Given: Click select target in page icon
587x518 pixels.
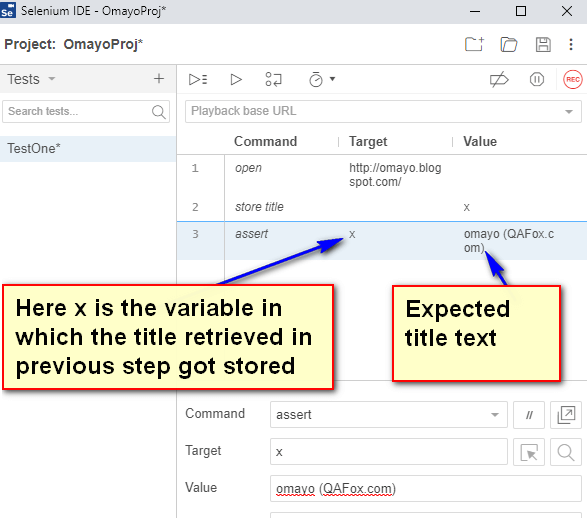Looking at the screenshot, I should (529, 452).
